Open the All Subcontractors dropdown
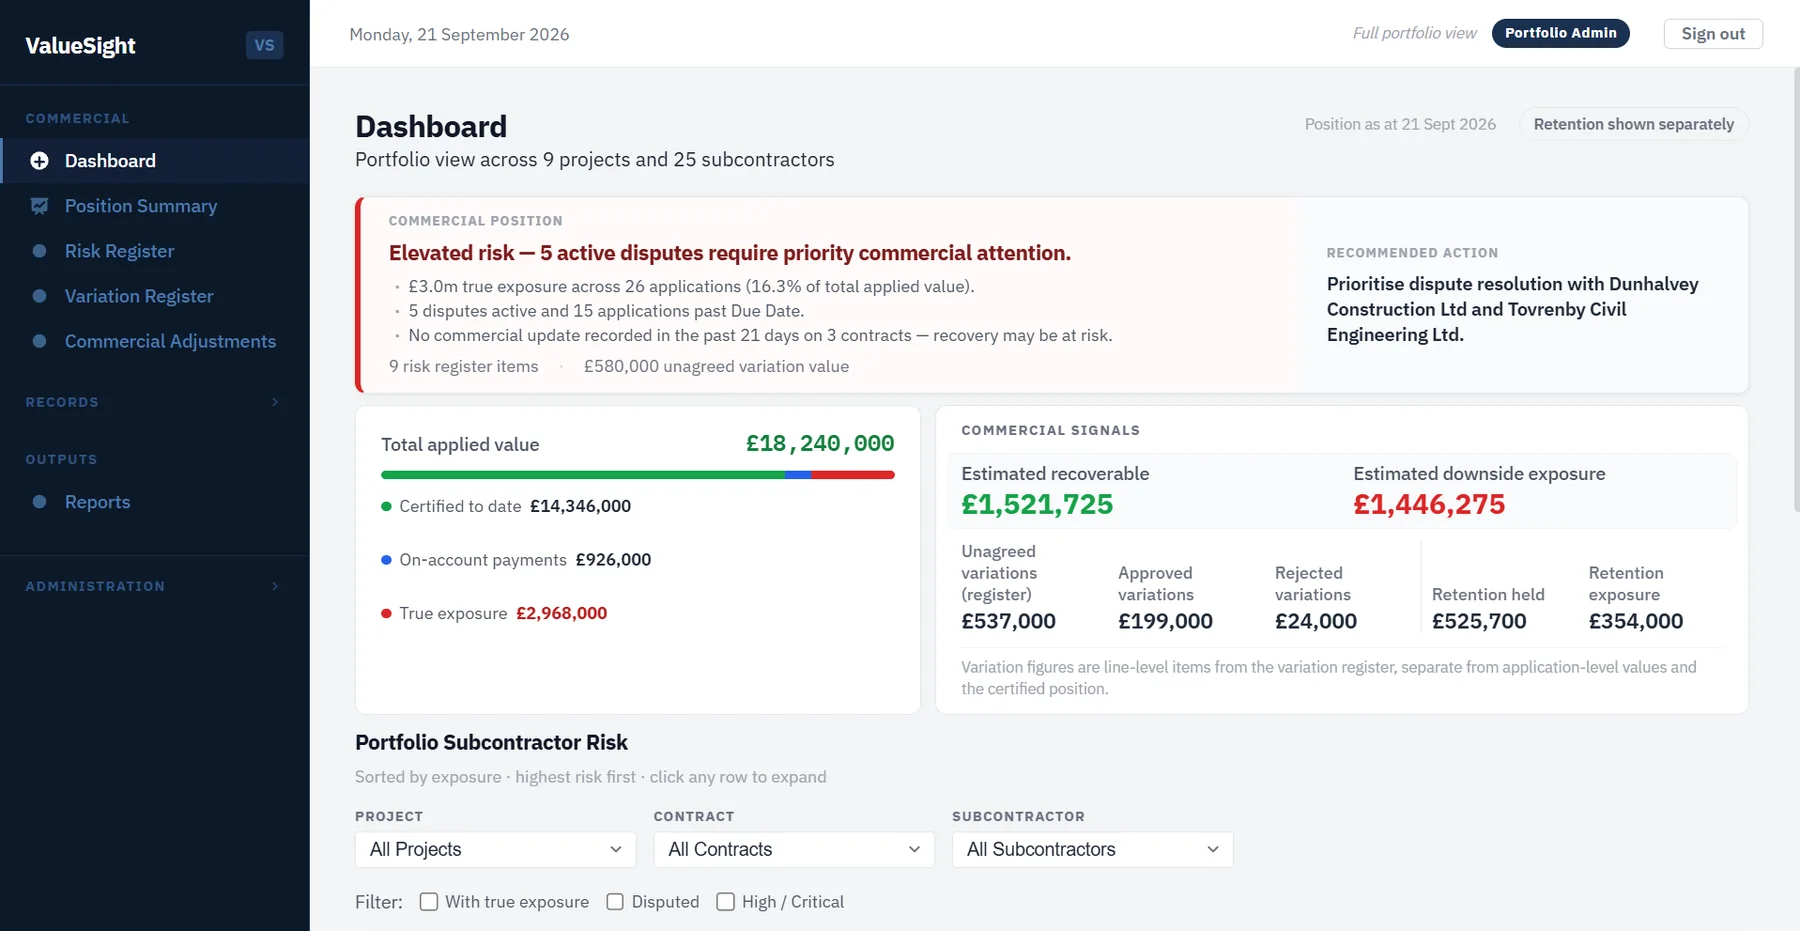The width and height of the screenshot is (1800, 931). 1092,849
